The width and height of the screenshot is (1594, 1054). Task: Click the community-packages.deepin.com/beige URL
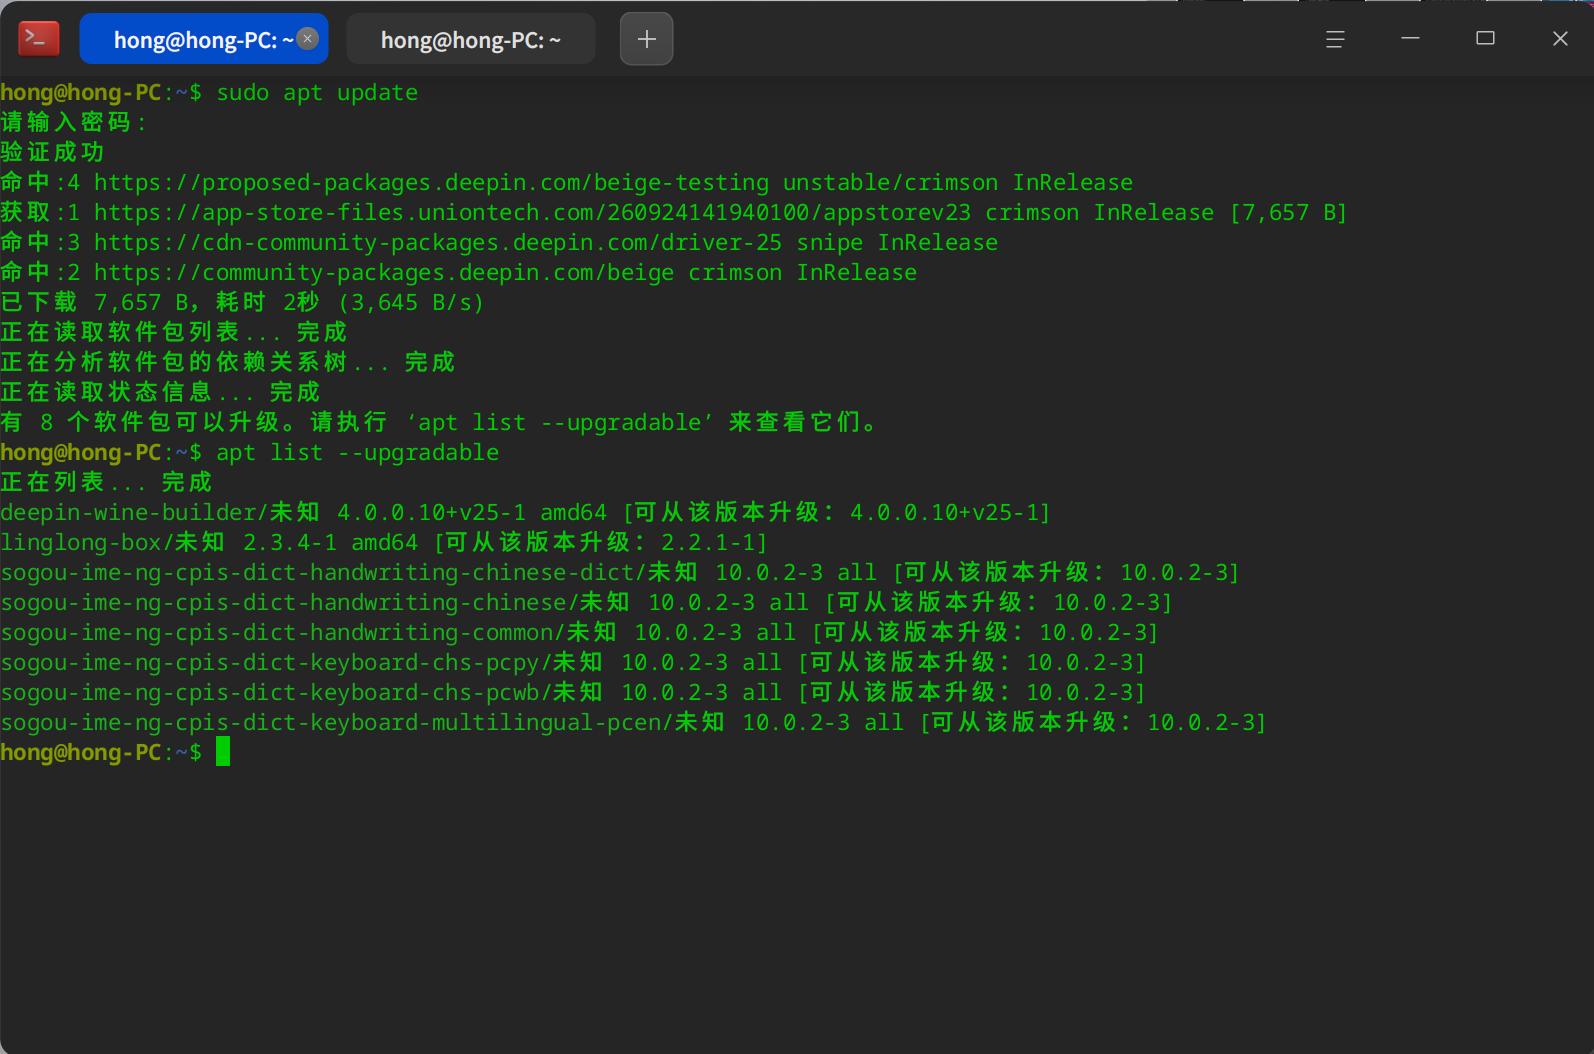pyautogui.click(x=384, y=273)
